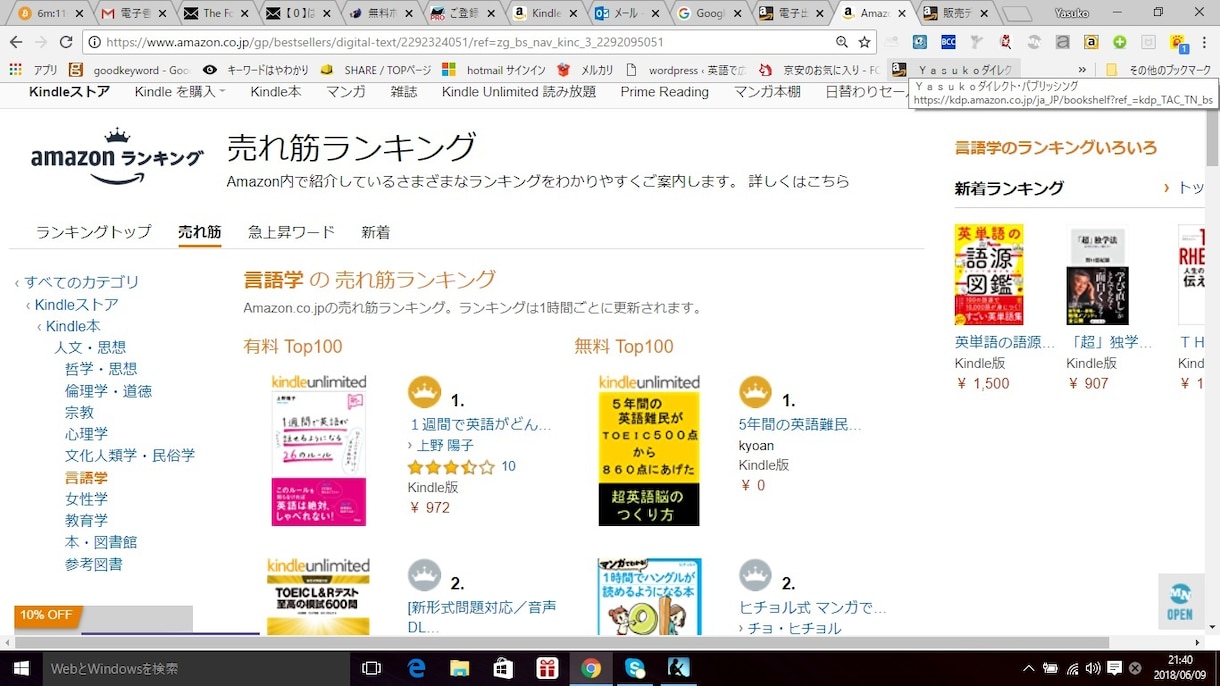Go up to Kindleストア category
1220x686 pixels.
[77, 304]
